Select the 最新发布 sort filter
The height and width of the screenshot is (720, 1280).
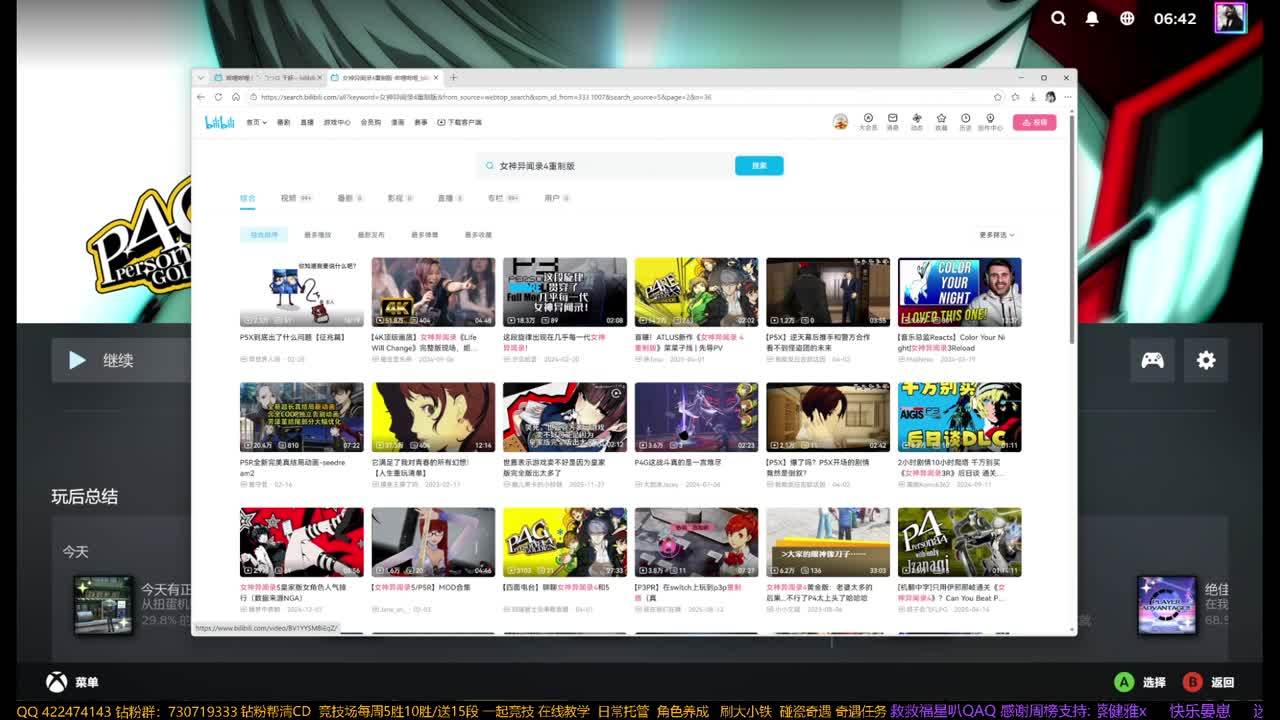coord(371,235)
